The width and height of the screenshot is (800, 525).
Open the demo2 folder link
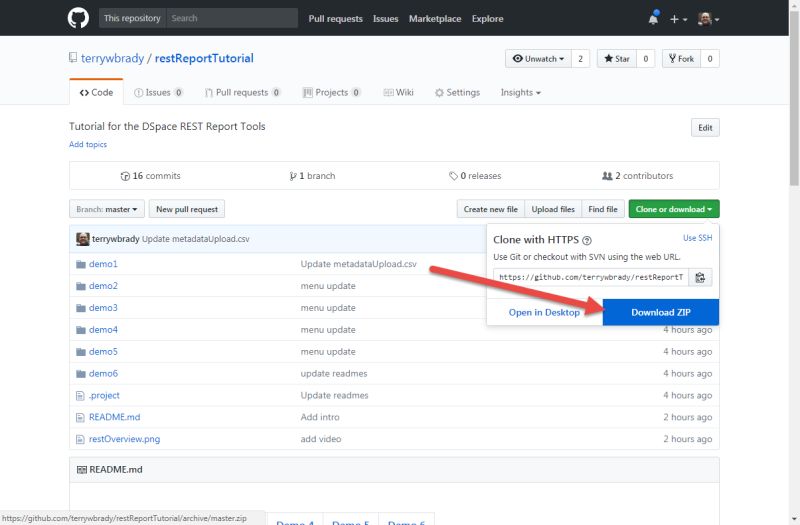[103, 286]
